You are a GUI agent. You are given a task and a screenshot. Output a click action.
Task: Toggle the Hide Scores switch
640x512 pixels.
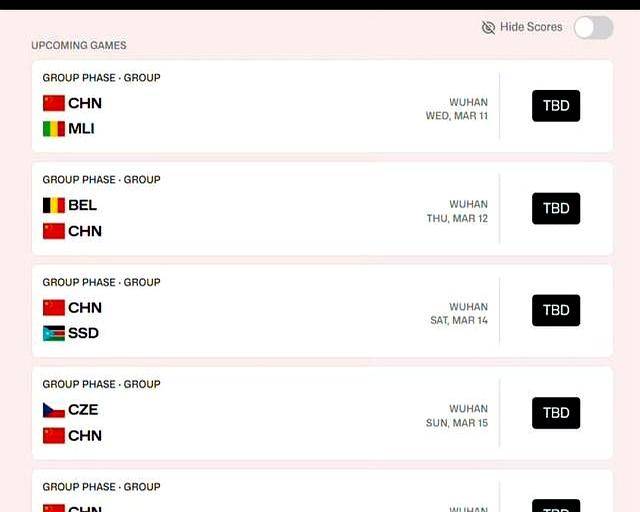[593, 28]
